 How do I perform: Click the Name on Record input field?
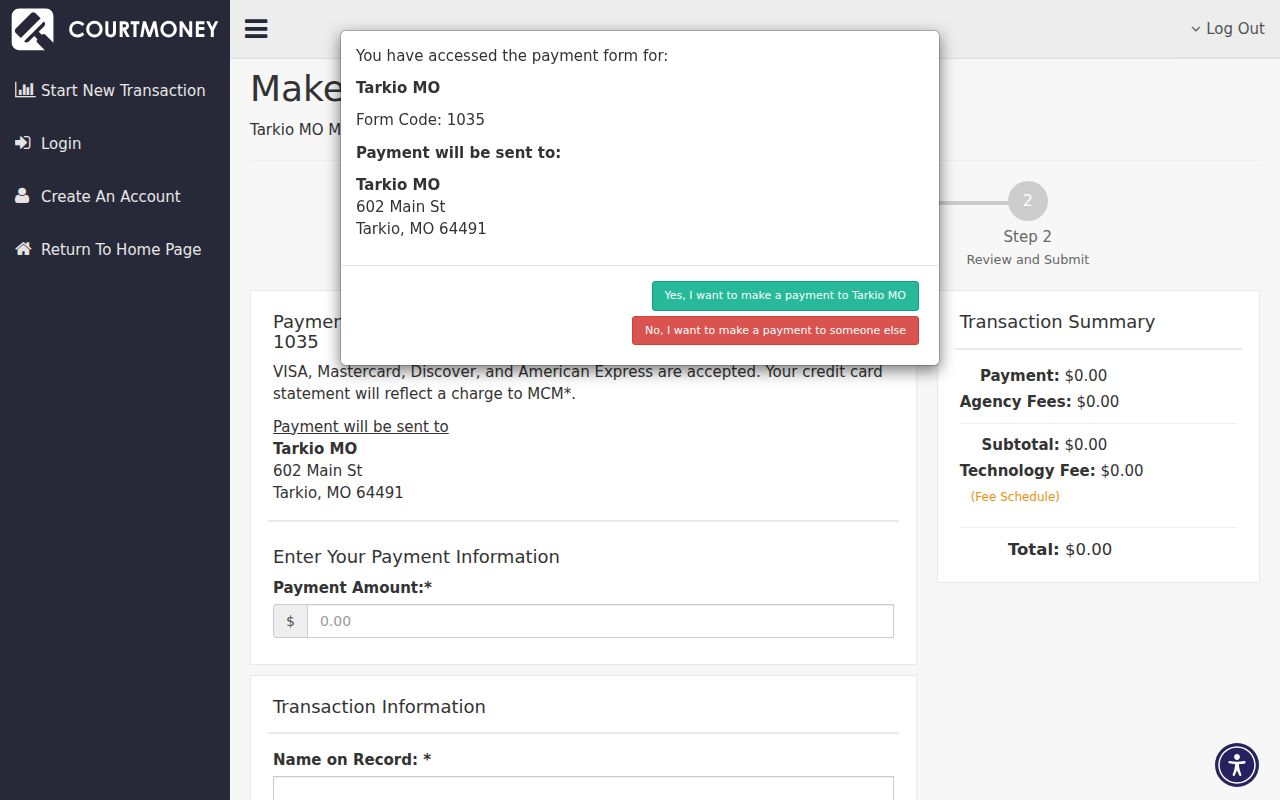tap(583, 788)
